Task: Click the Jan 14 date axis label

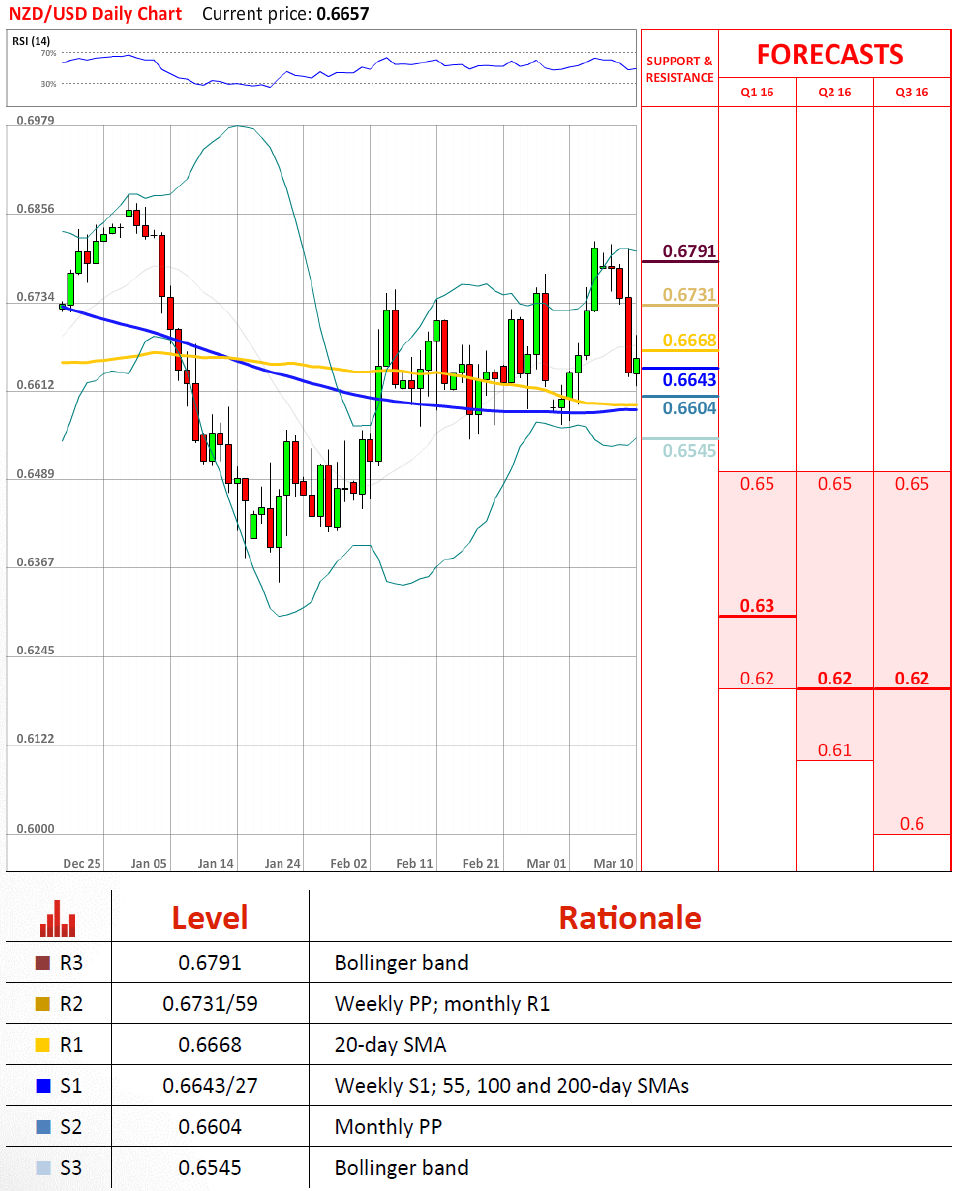Action: pos(216,864)
